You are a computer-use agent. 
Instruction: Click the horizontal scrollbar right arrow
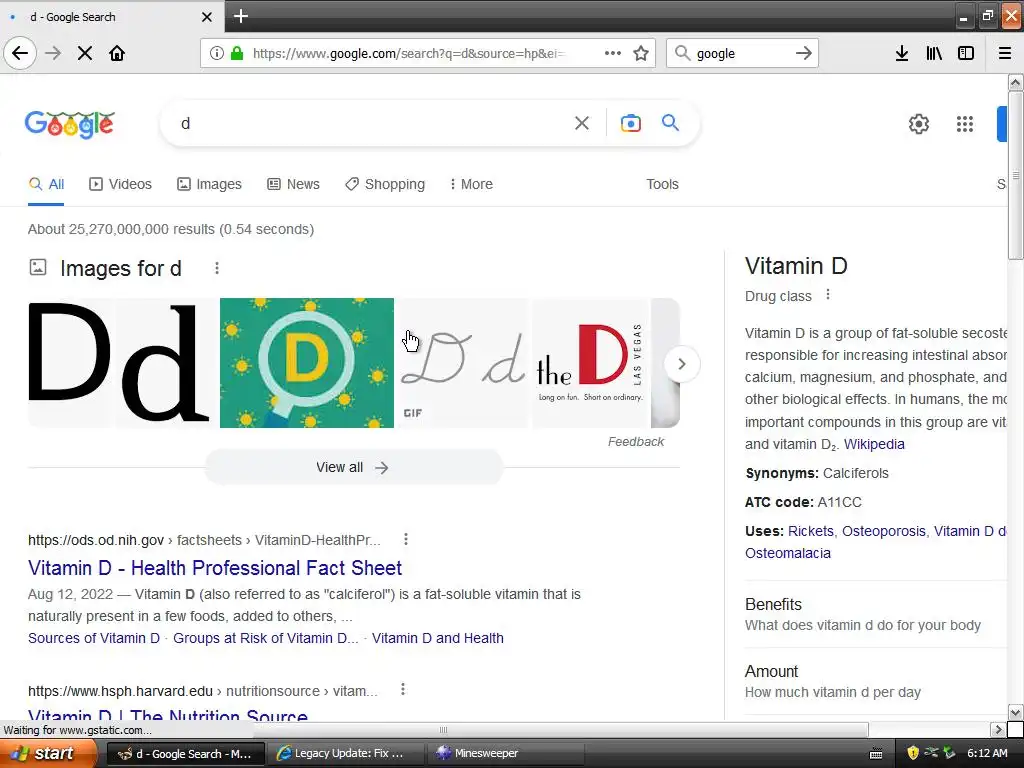[x=998, y=729]
